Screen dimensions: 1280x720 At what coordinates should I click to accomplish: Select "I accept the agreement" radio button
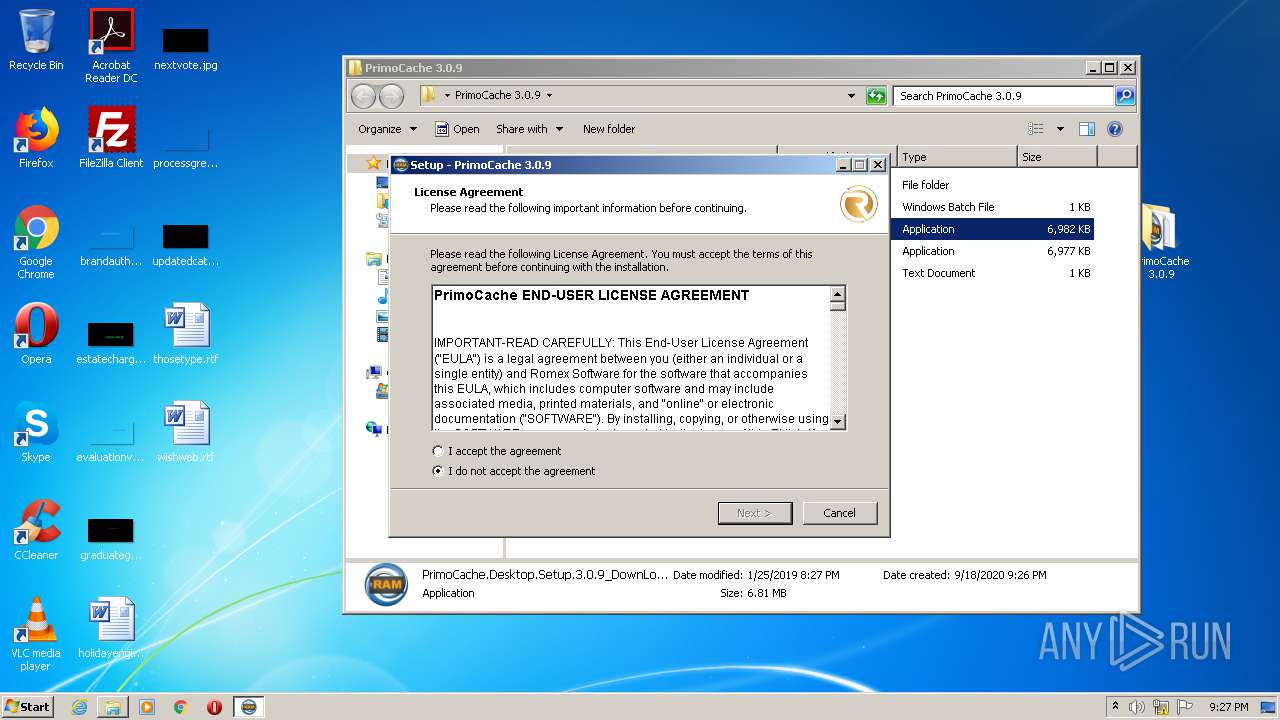click(x=438, y=451)
